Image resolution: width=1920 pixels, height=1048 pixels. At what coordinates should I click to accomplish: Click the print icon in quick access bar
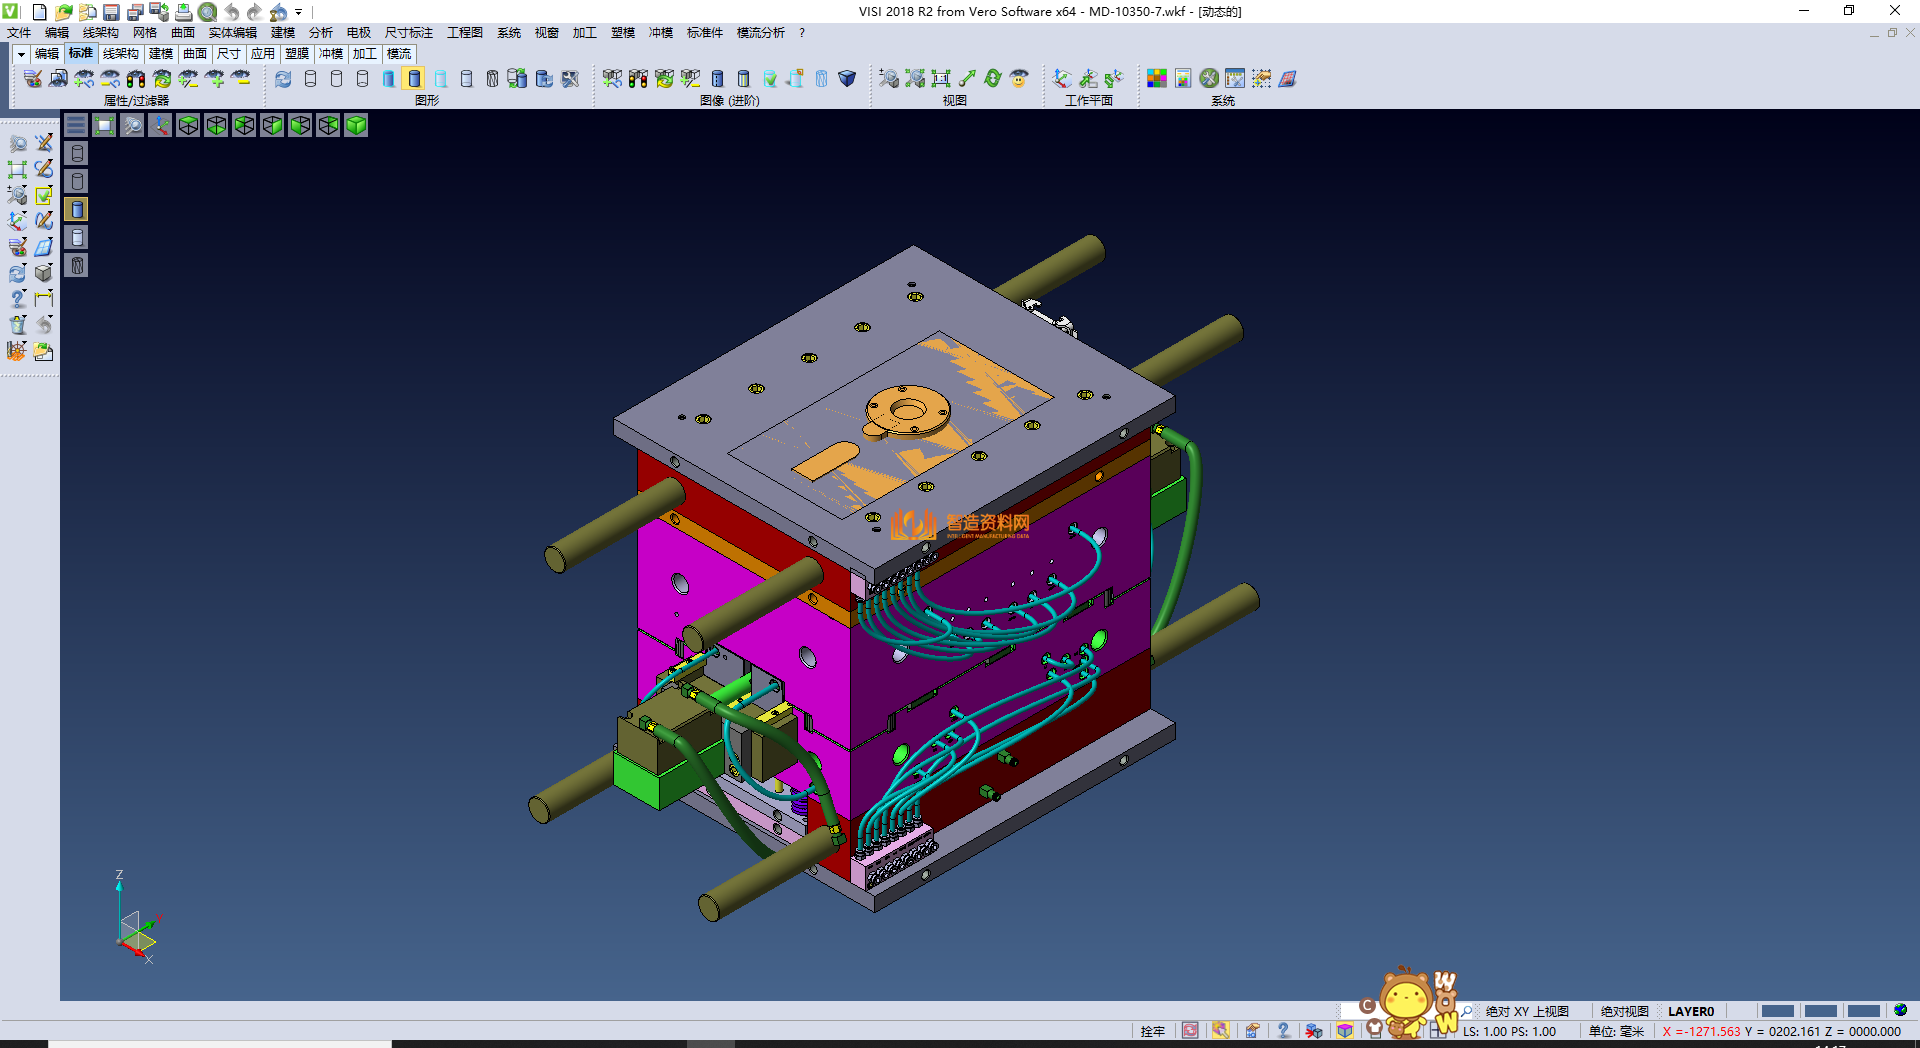pyautogui.click(x=183, y=12)
